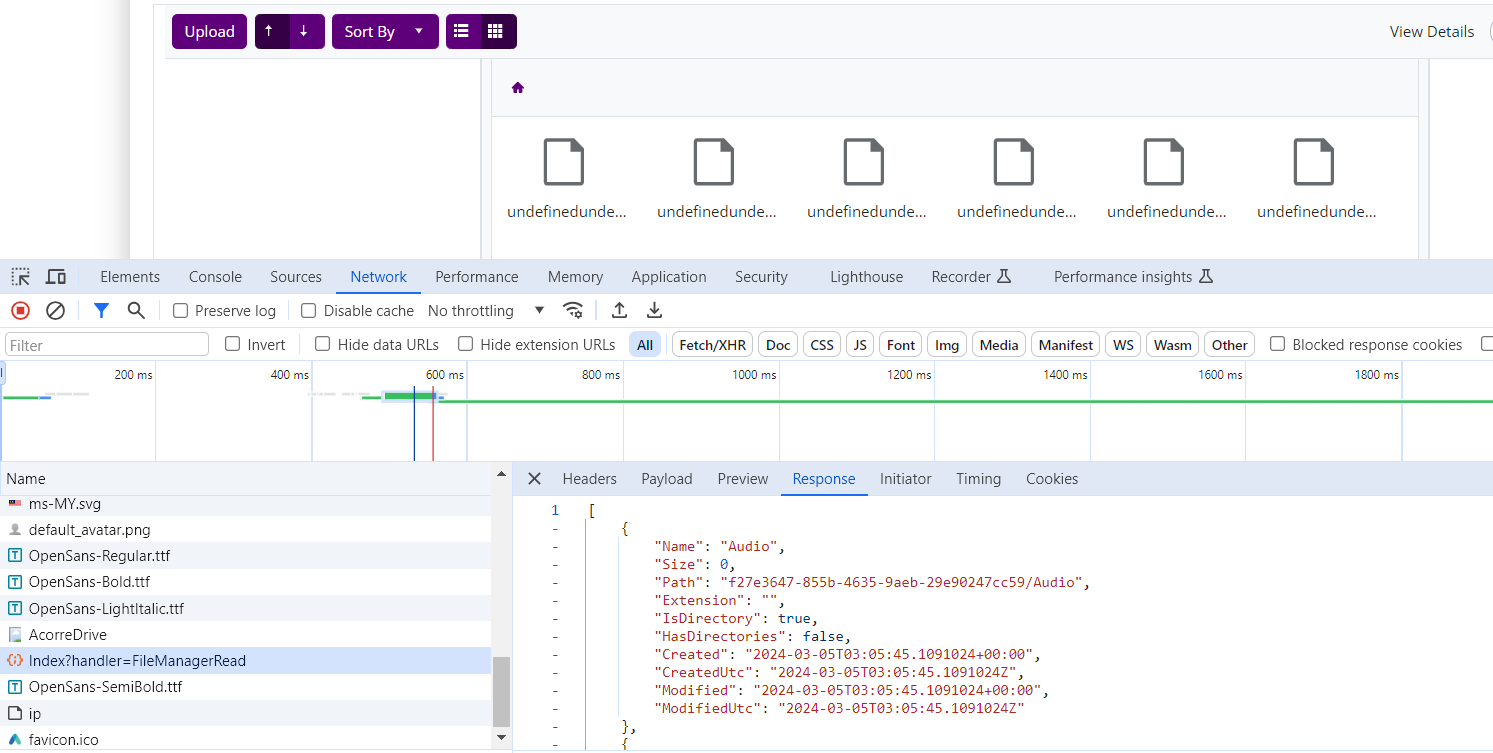Toggle device toolbar icon
This screenshot has height=753, width=1493.
click(56, 277)
